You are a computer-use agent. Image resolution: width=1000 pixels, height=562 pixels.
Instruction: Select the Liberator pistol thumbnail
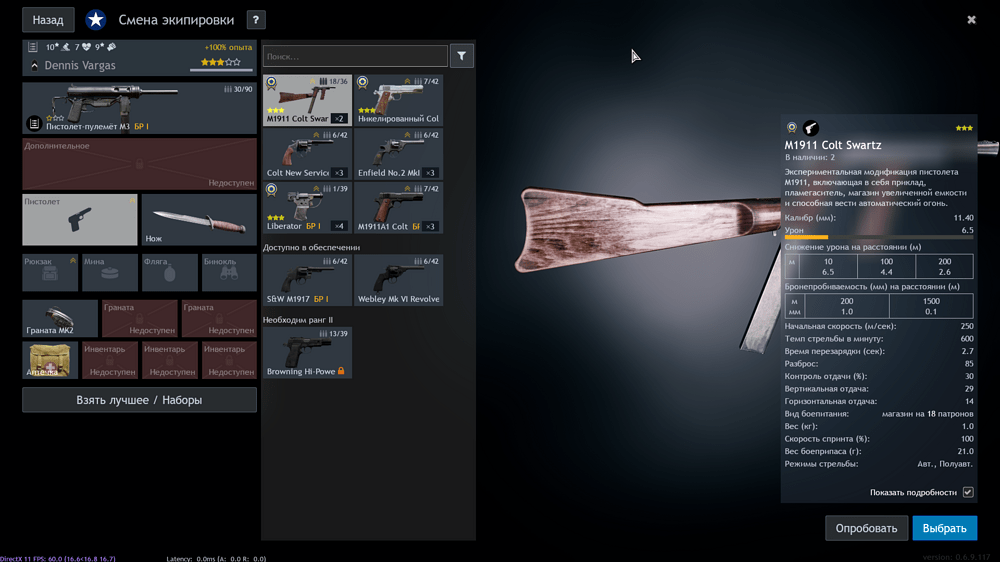pyautogui.click(x=307, y=208)
